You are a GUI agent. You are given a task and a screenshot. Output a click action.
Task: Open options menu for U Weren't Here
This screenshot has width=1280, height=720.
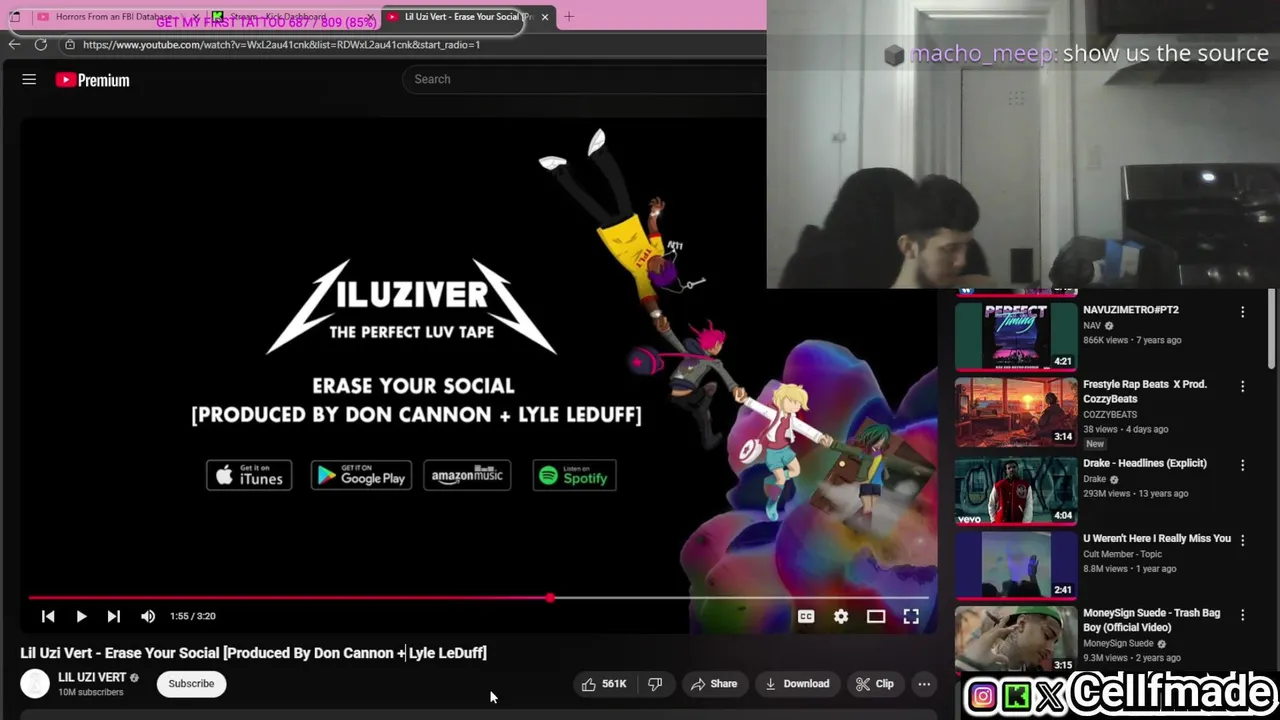[1242, 540]
